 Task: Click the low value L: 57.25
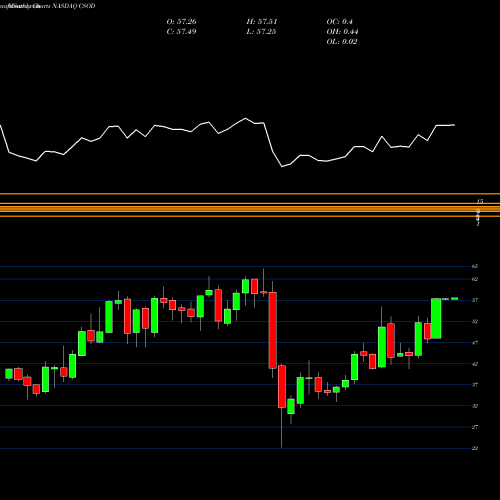(262, 32)
